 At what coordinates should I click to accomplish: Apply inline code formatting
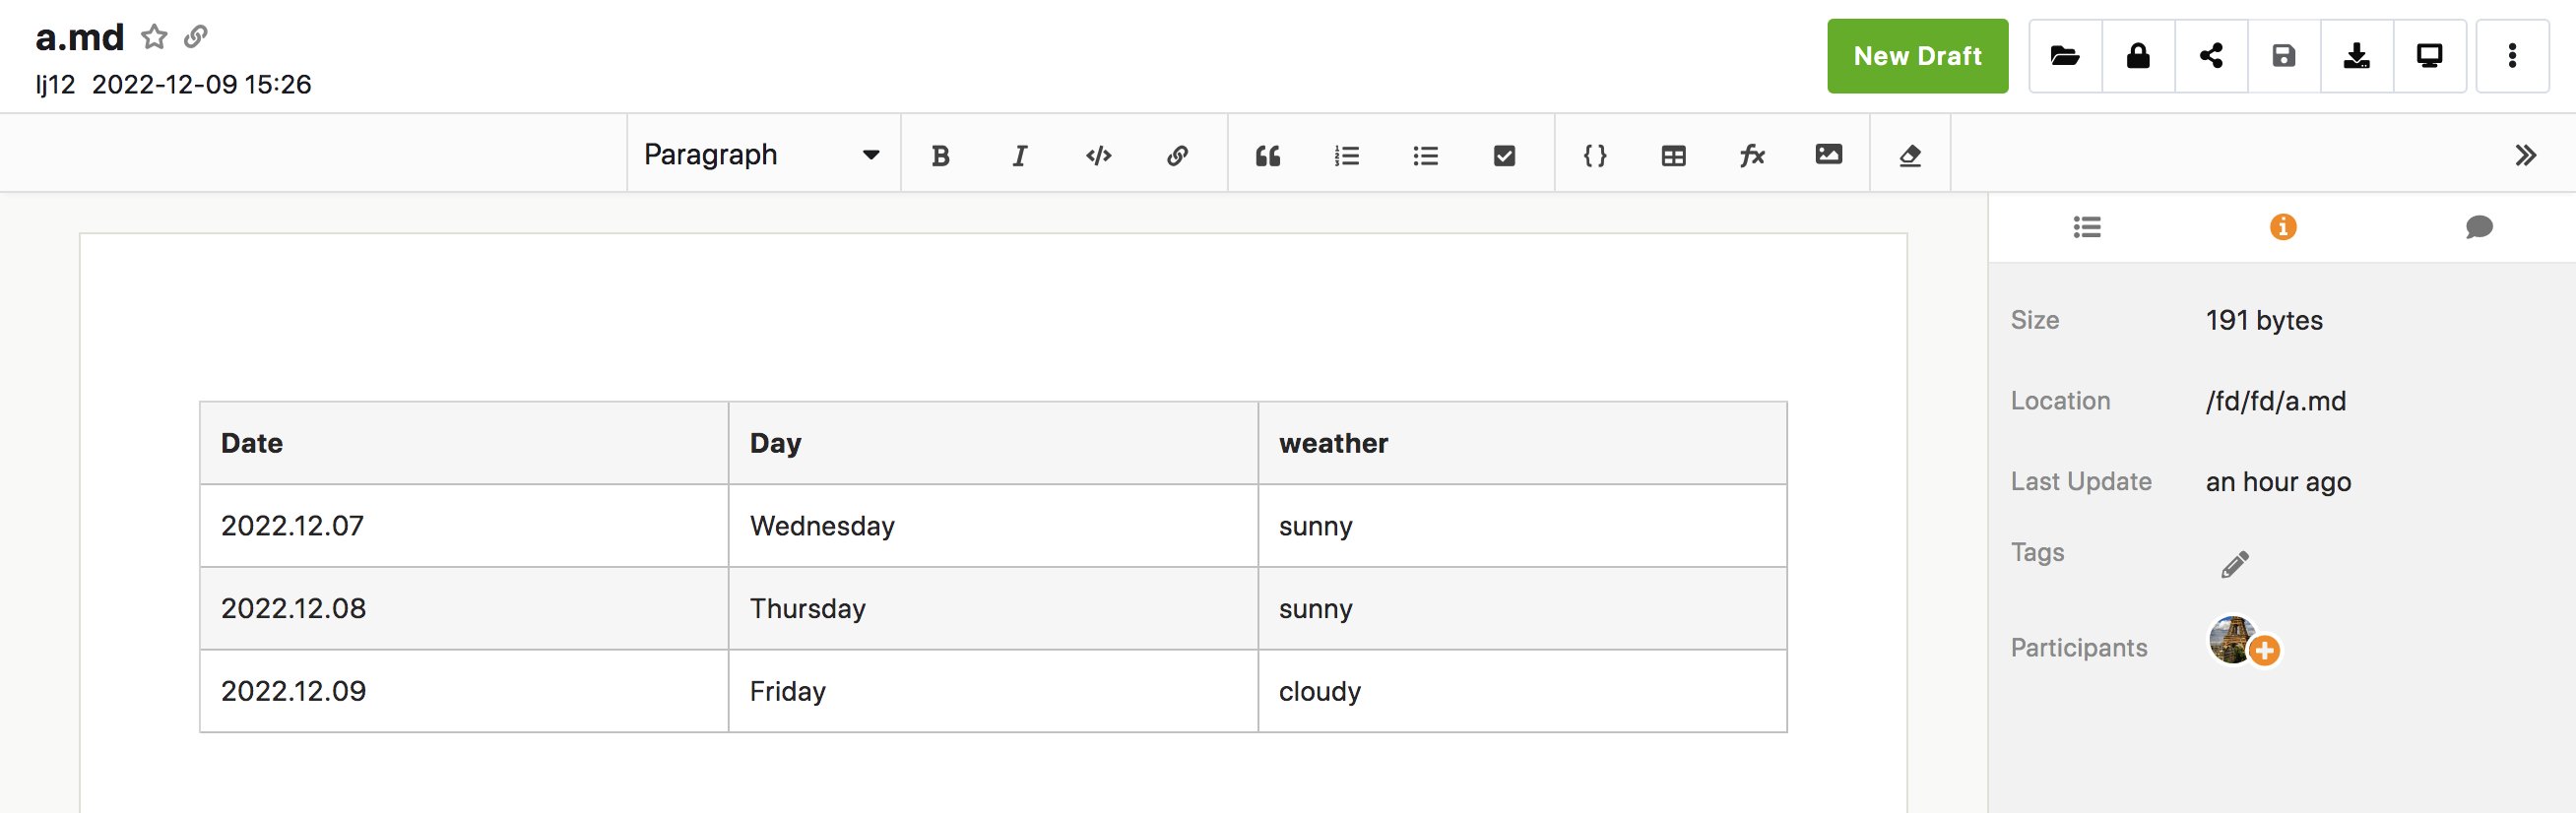pos(1098,156)
